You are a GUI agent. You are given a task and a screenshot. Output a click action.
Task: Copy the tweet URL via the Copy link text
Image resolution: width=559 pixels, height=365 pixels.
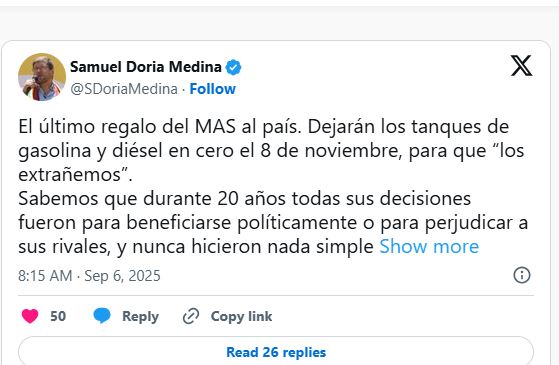pyautogui.click(x=241, y=317)
